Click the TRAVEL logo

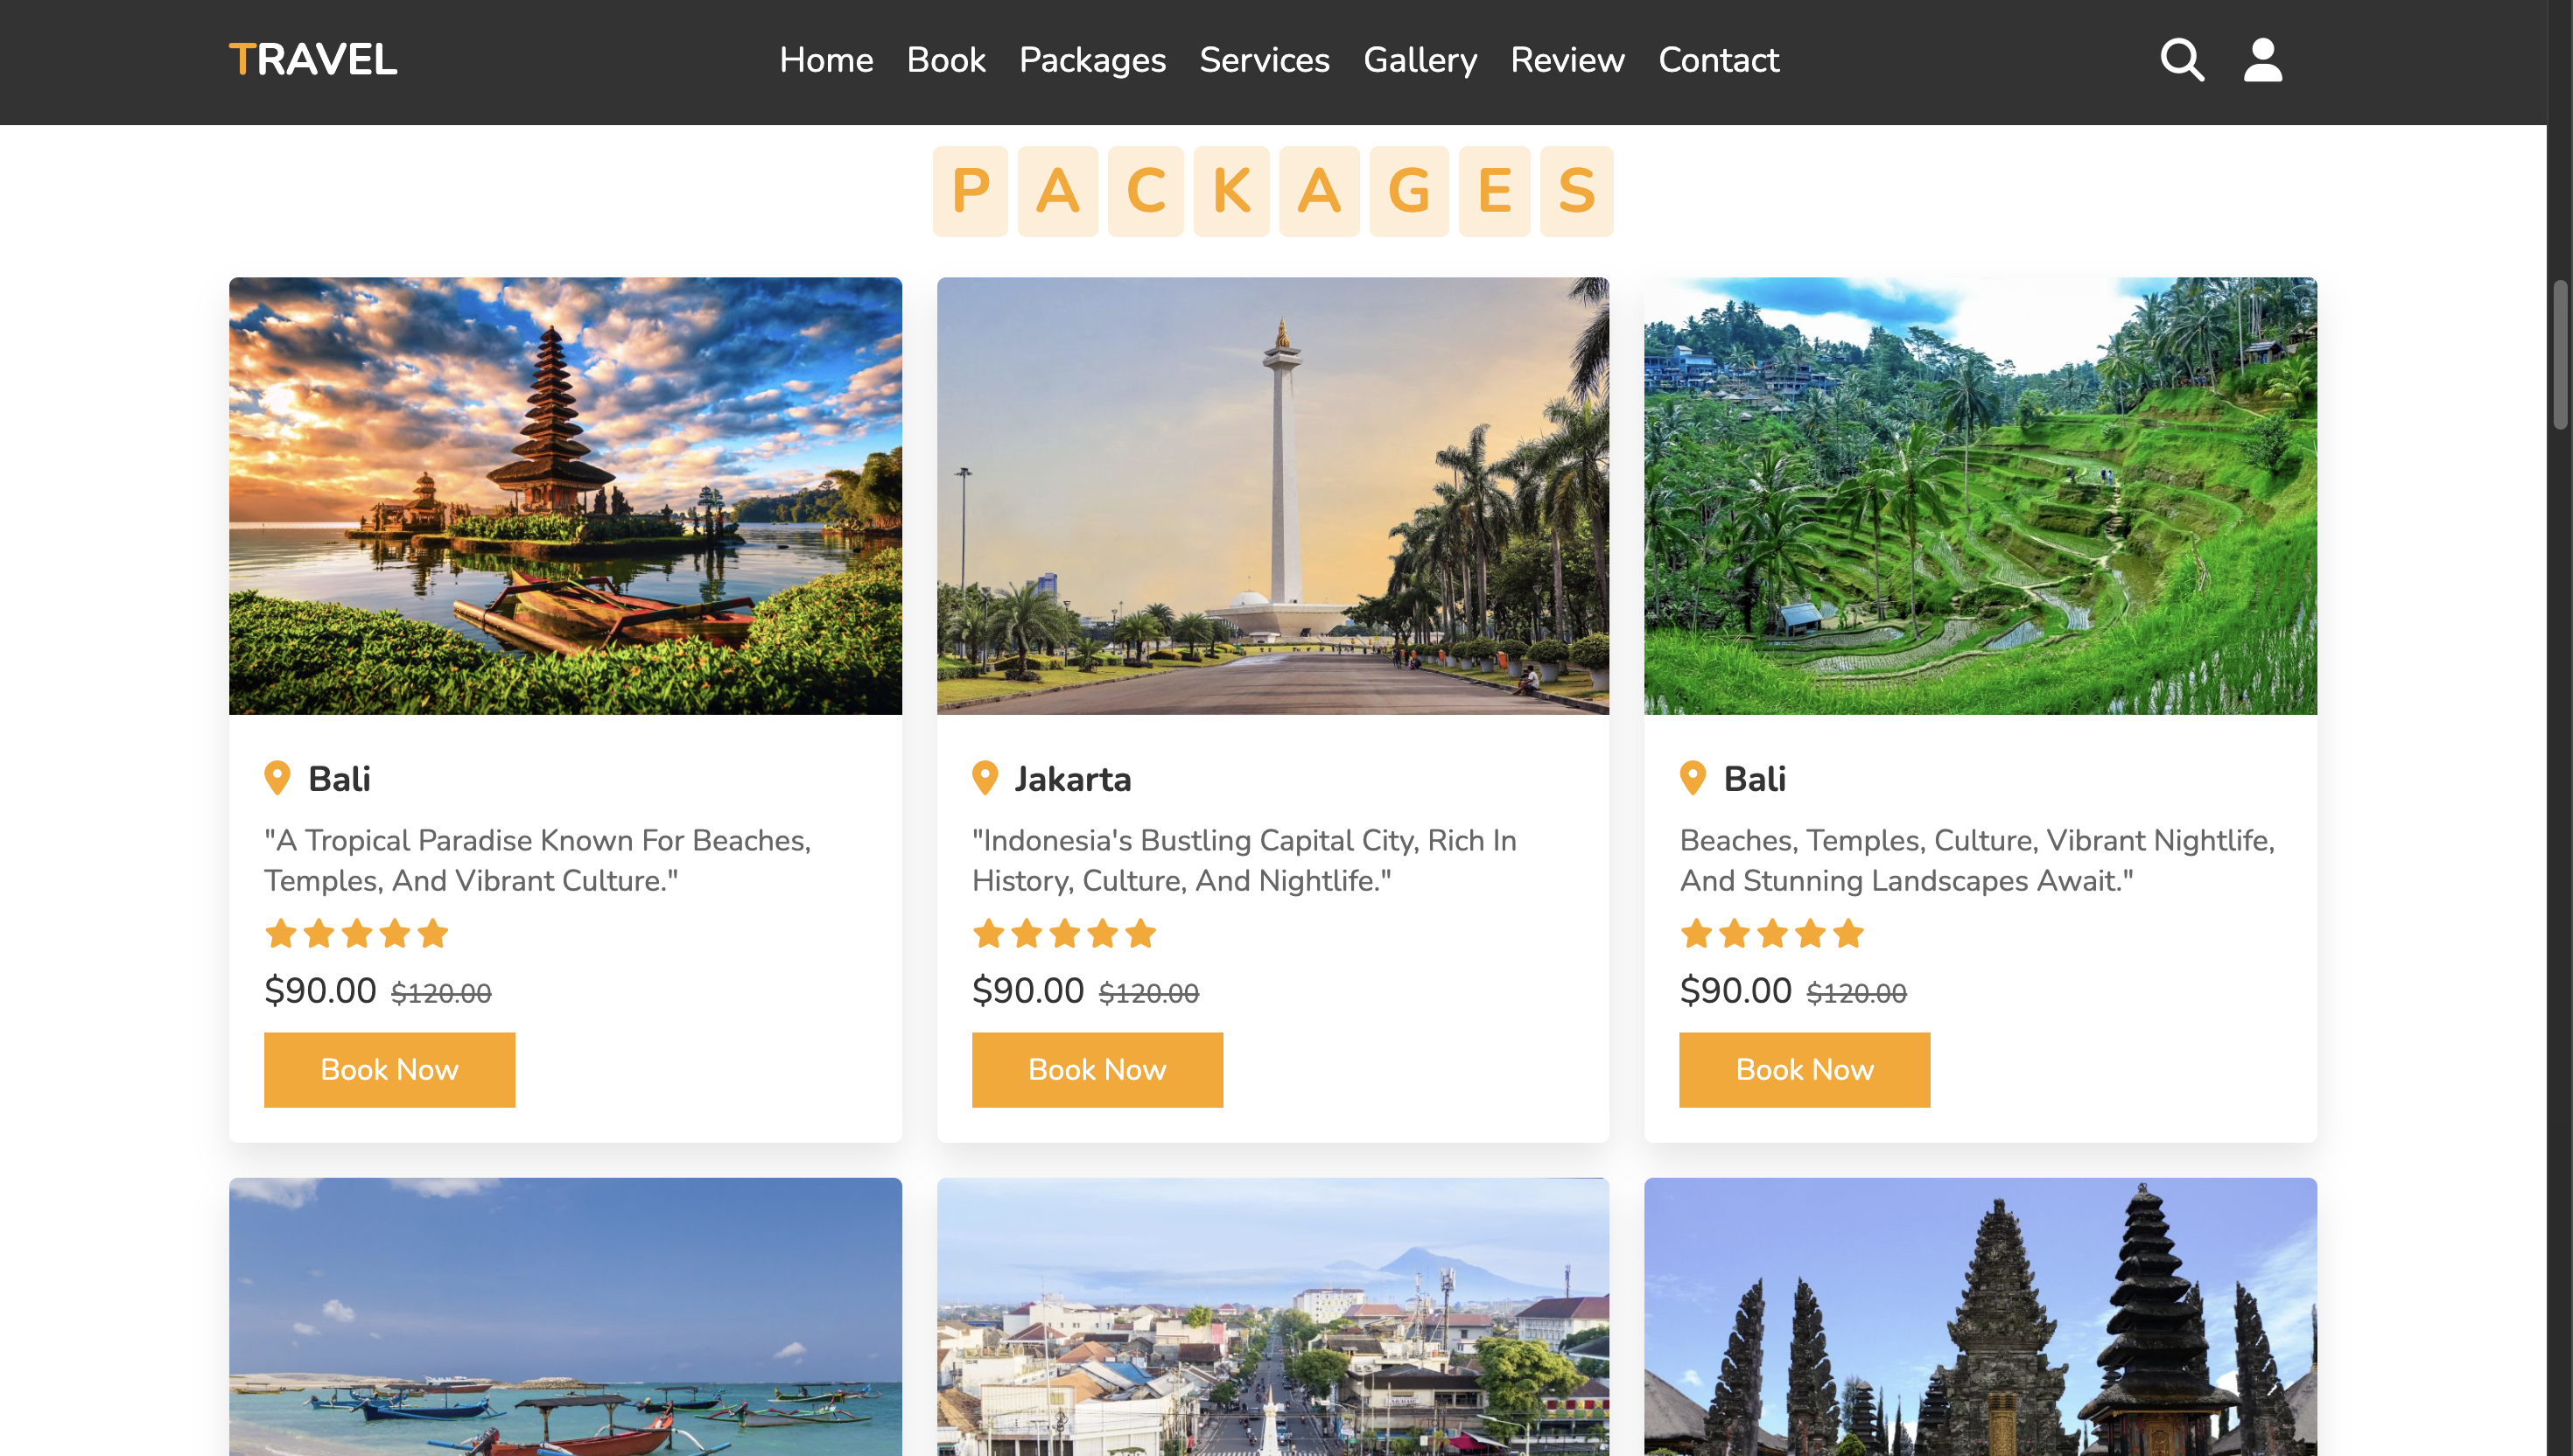(313, 60)
